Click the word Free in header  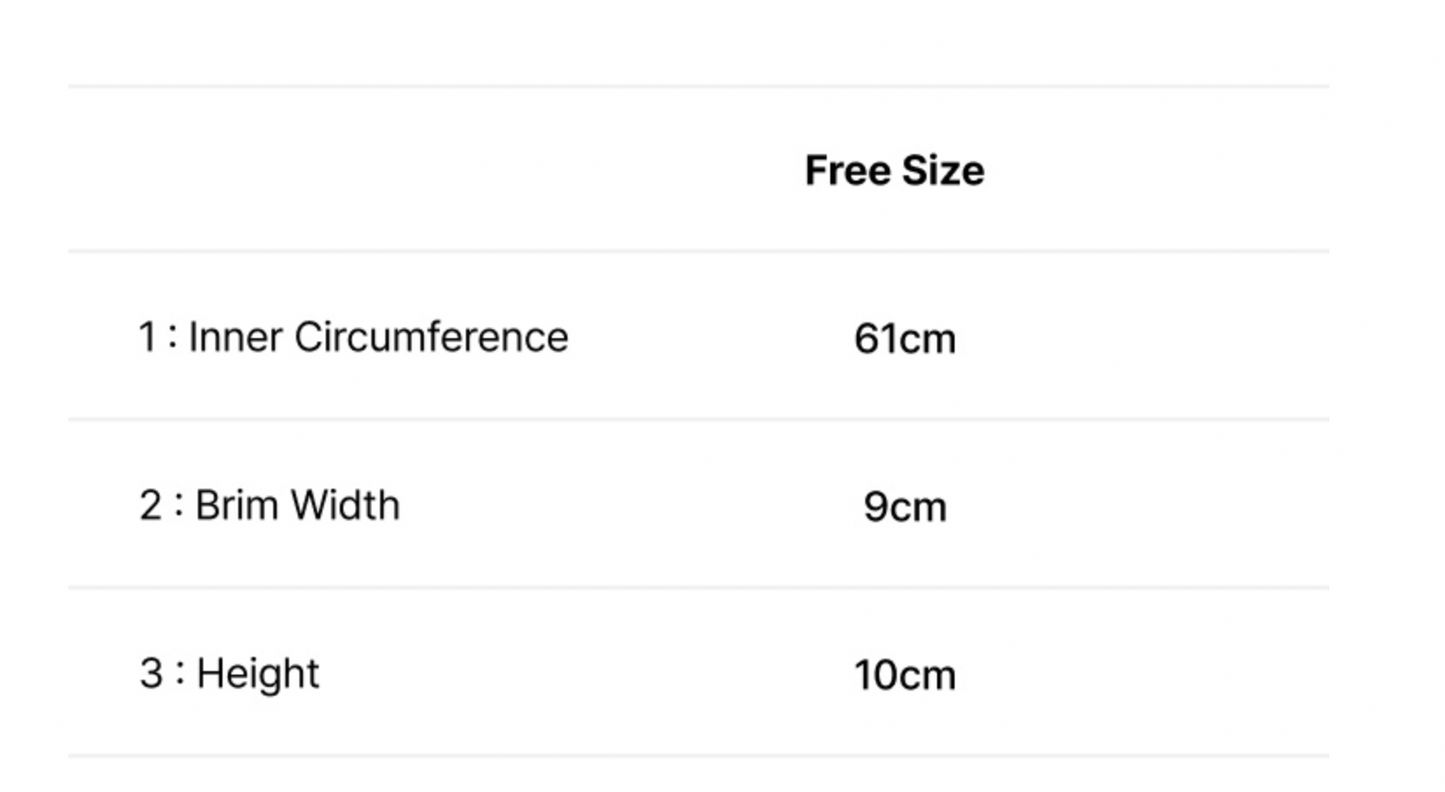[844, 171]
